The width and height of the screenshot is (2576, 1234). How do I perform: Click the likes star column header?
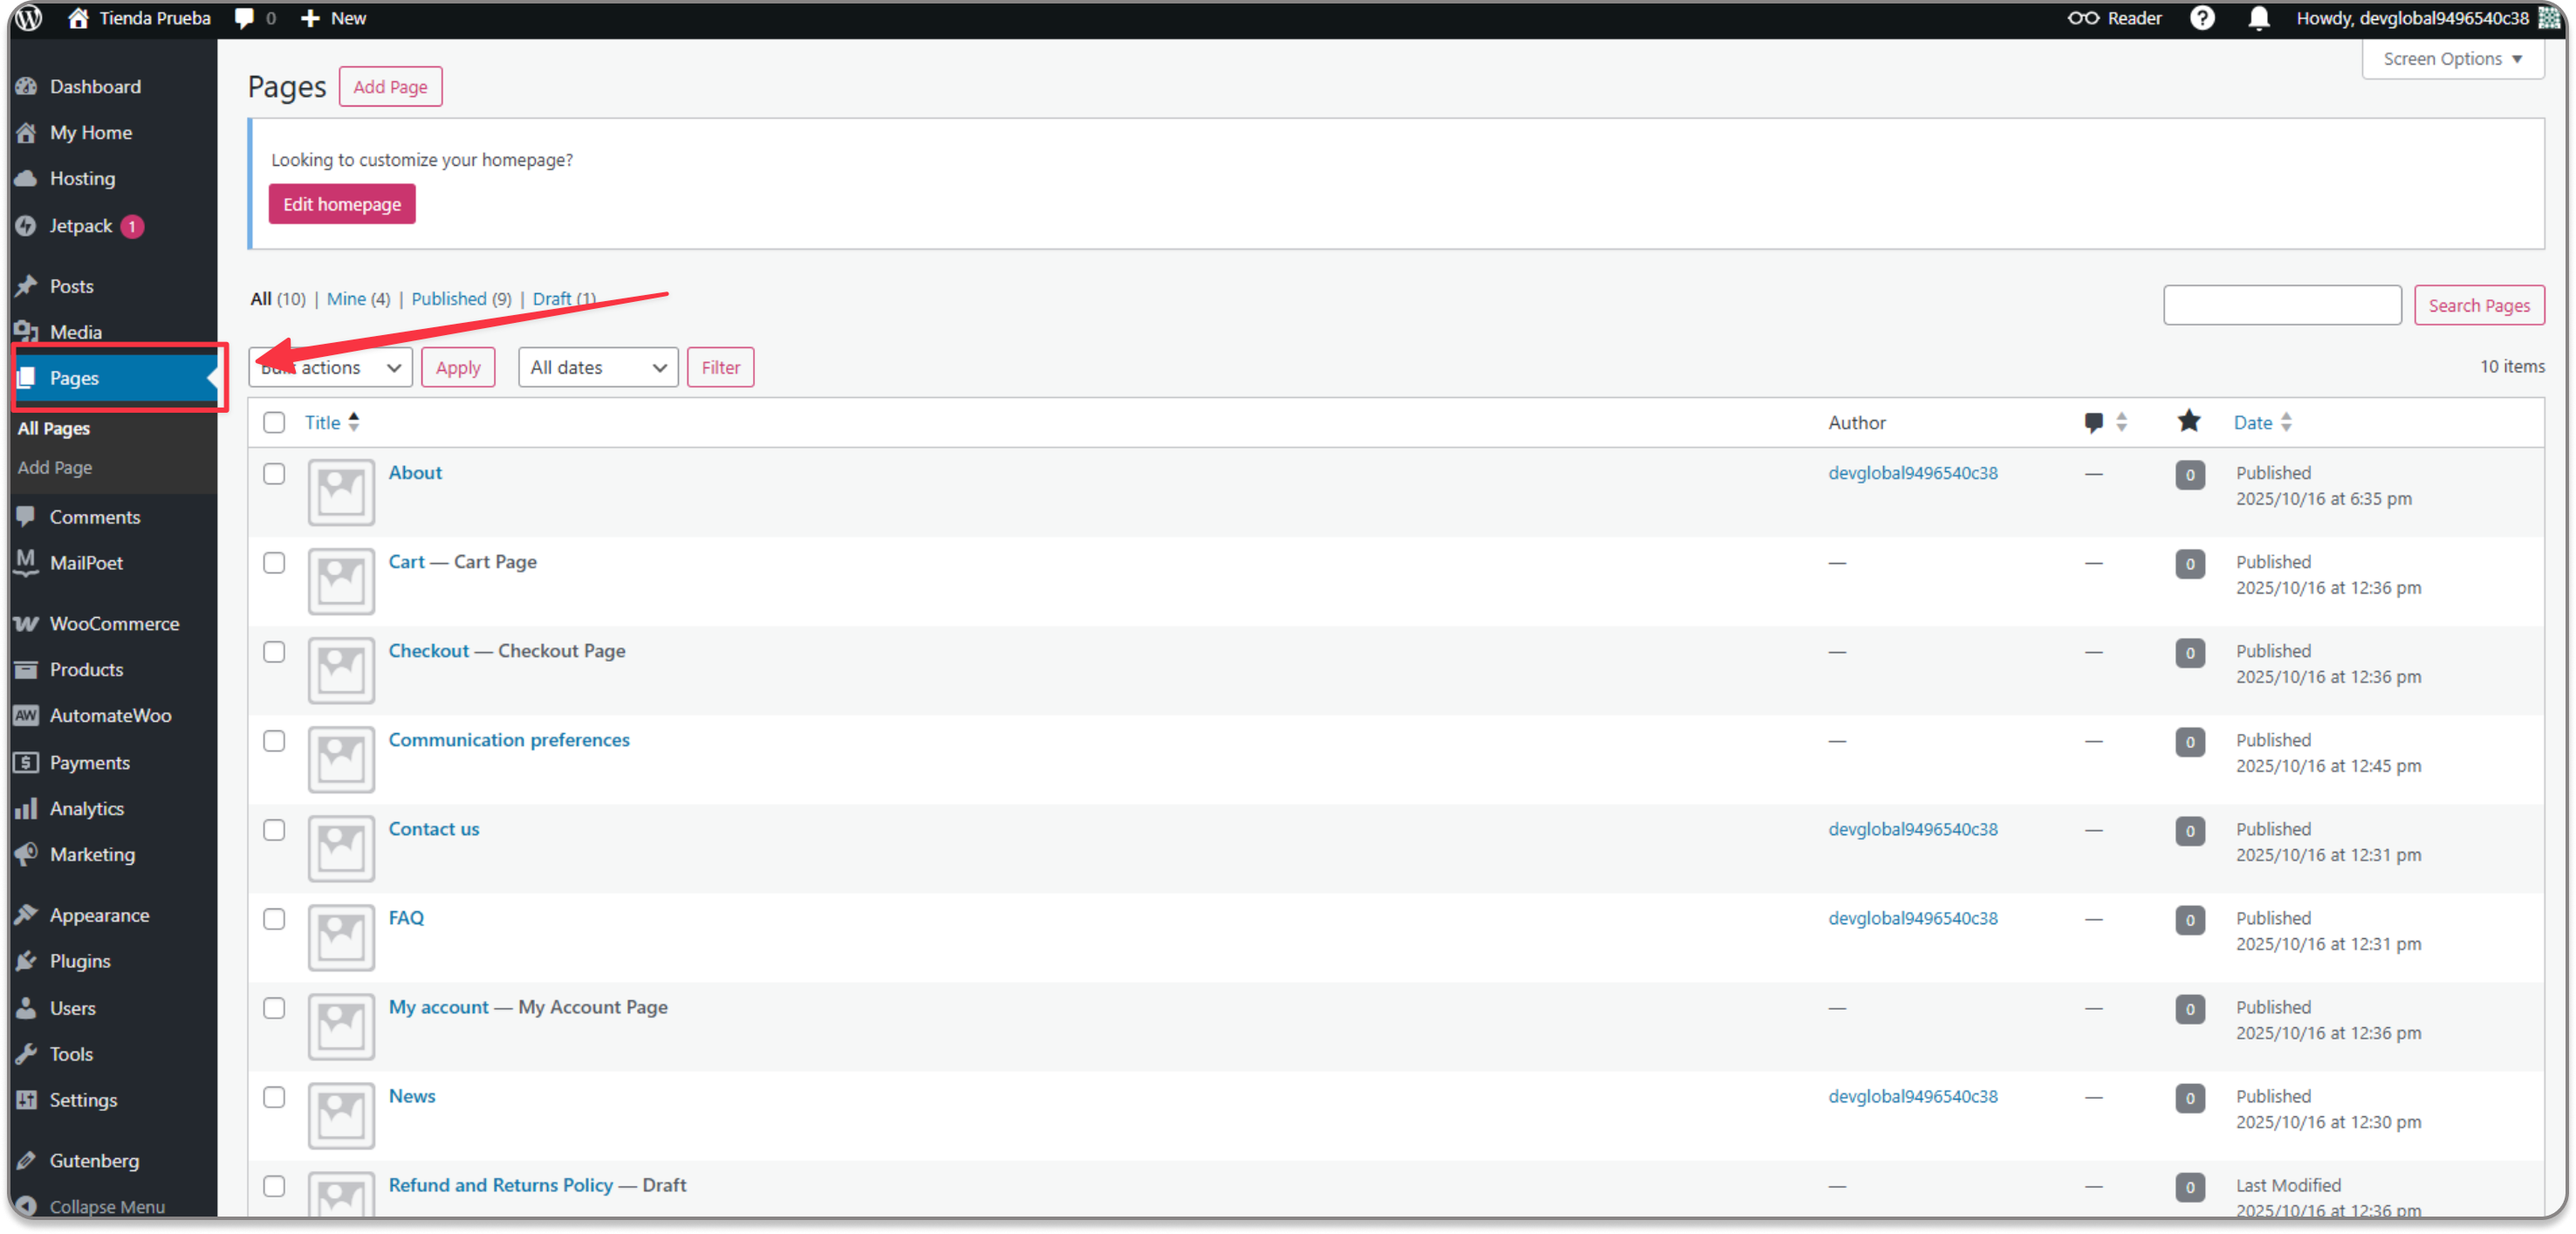(x=2189, y=421)
